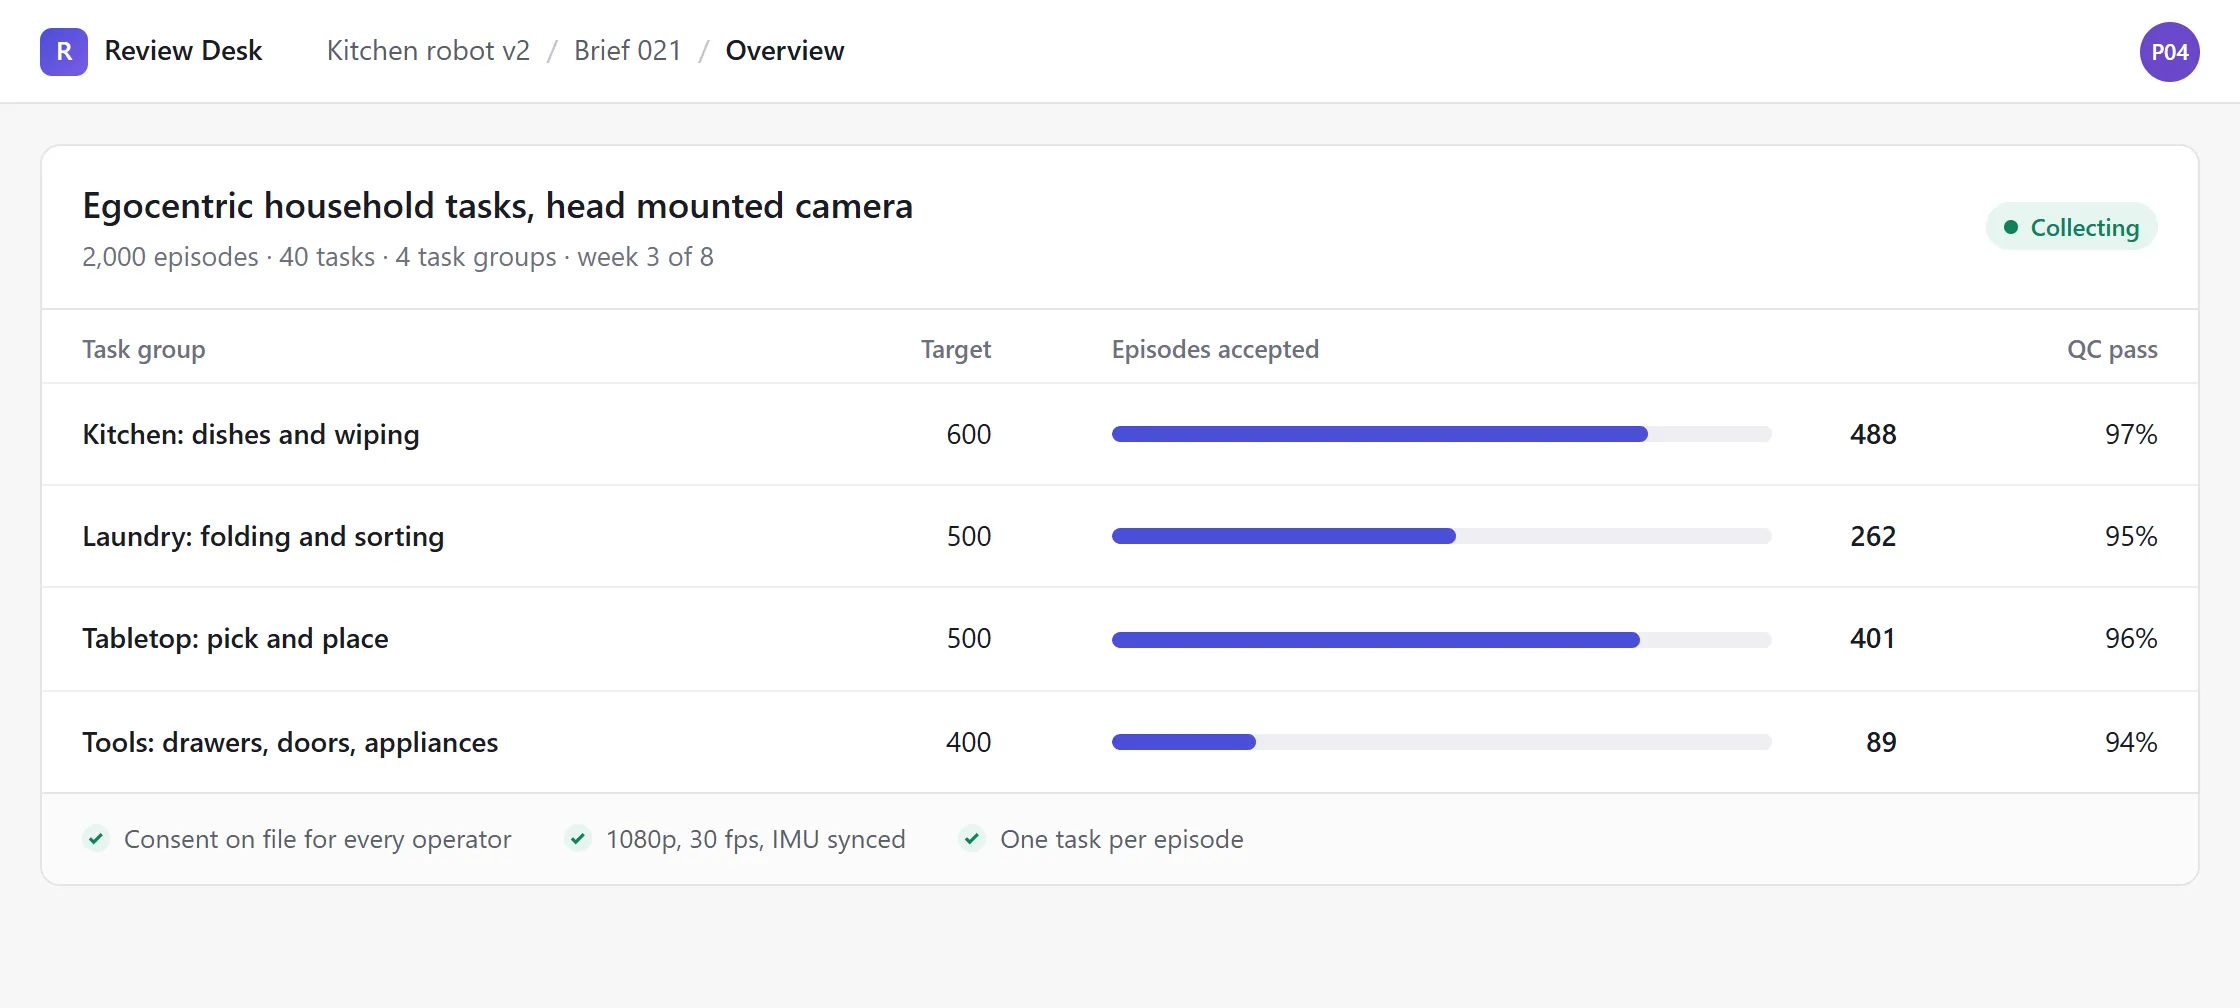
Task: Open Kitchen robot v2 breadcrumb
Action: click(x=428, y=51)
